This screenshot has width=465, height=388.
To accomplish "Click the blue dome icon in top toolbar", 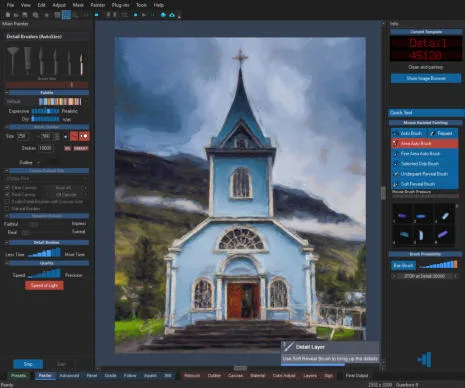I will click(x=163, y=15).
